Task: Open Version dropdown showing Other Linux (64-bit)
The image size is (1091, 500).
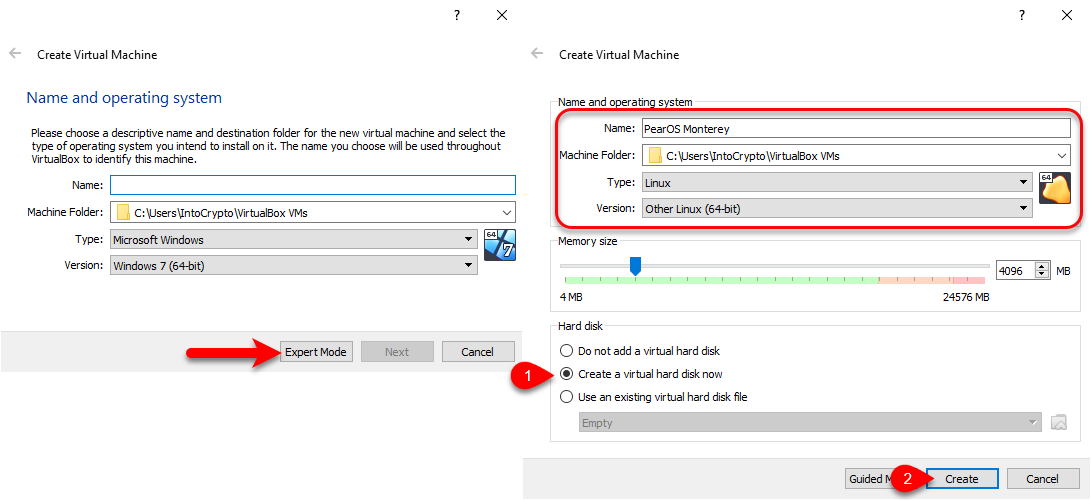Action: click(x=837, y=207)
